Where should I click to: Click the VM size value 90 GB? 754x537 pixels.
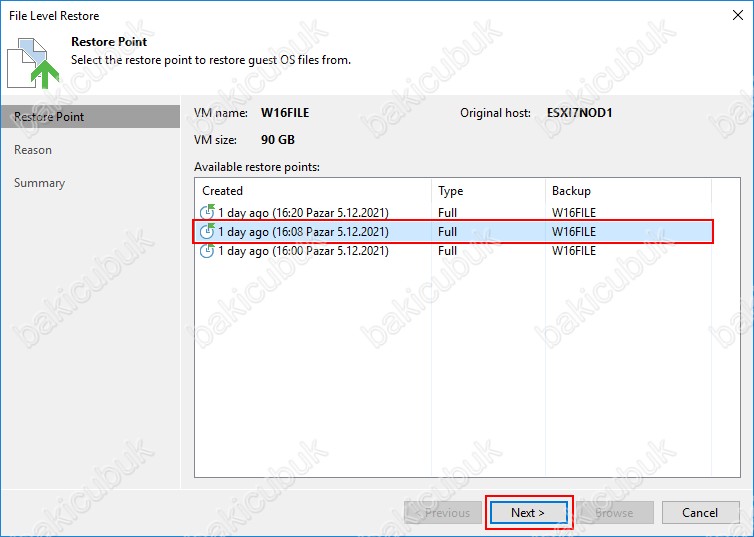tap(277, 140)
